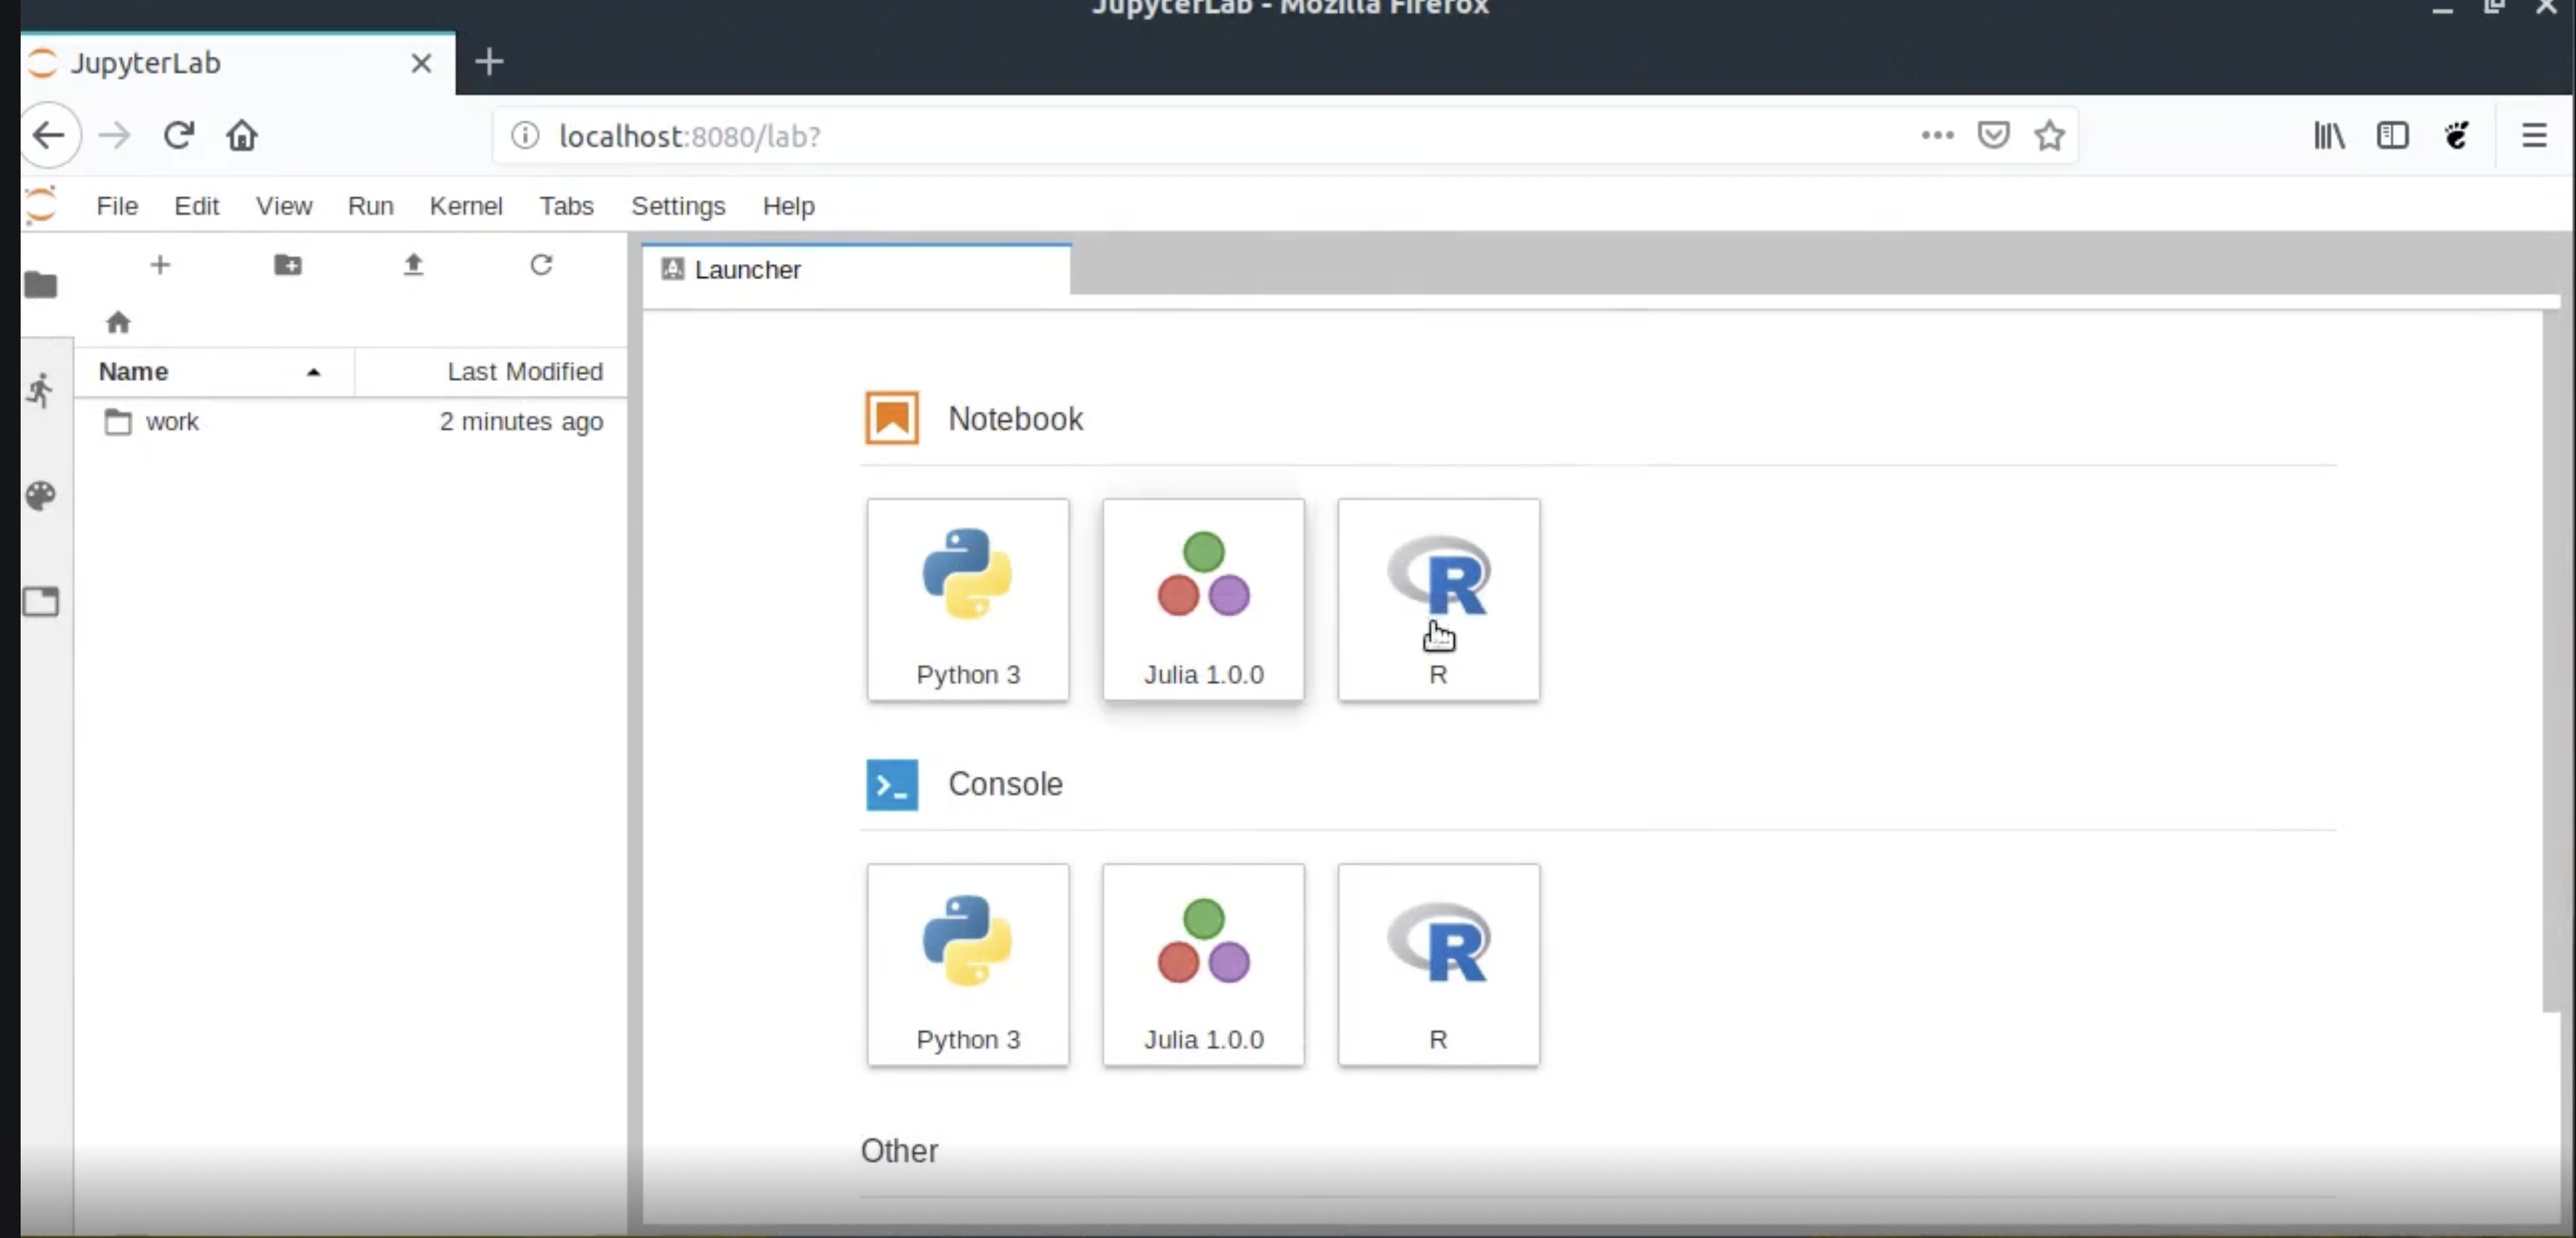Image resolution: width=2576 pixels, height=1238 pixels.
Task: Click the New Launcher plus icon
Action: click(x=160, y=265)
